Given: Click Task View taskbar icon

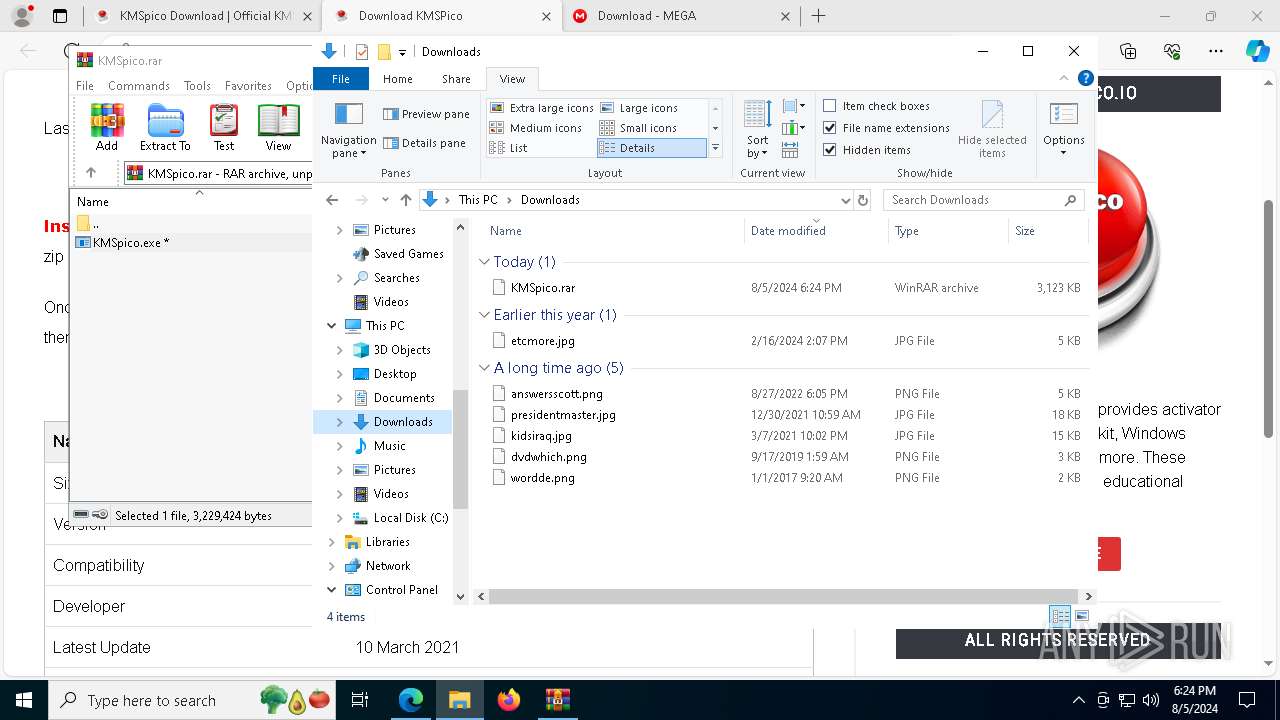Looking at the screenshot, I should (x=360, y=700).
